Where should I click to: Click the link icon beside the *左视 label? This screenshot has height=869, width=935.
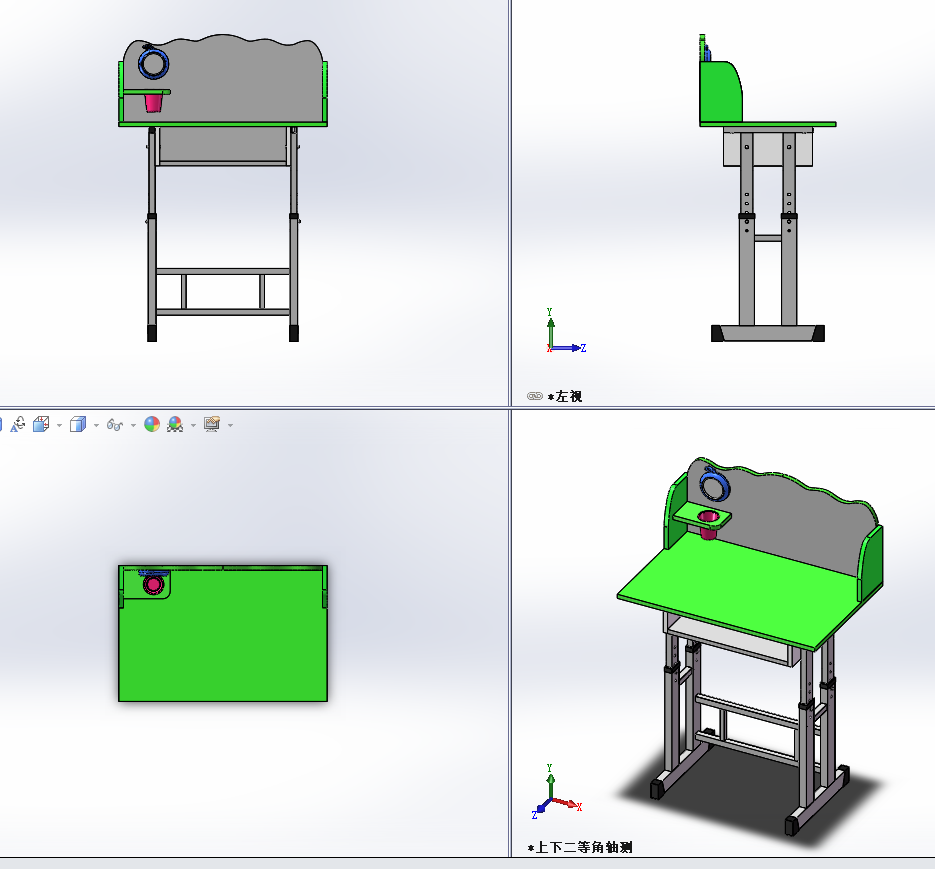pyautogui.click(x=535, y=396)
